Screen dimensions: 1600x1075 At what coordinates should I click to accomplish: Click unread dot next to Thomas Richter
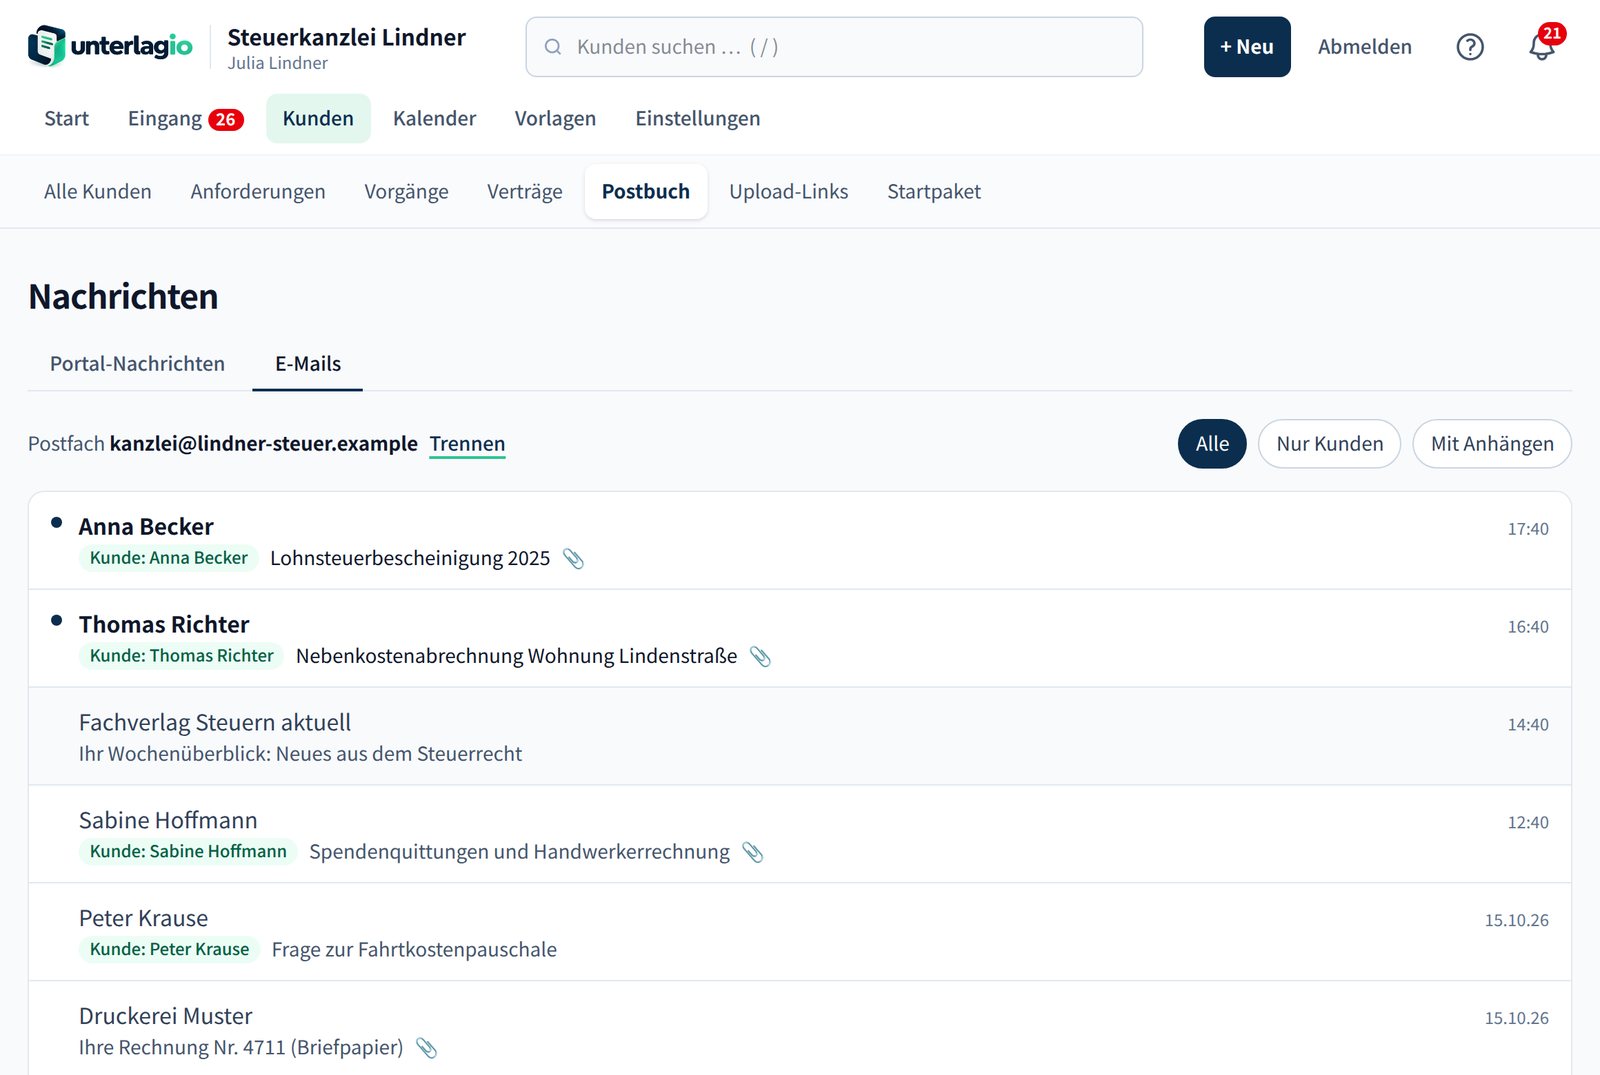[57, 620]
